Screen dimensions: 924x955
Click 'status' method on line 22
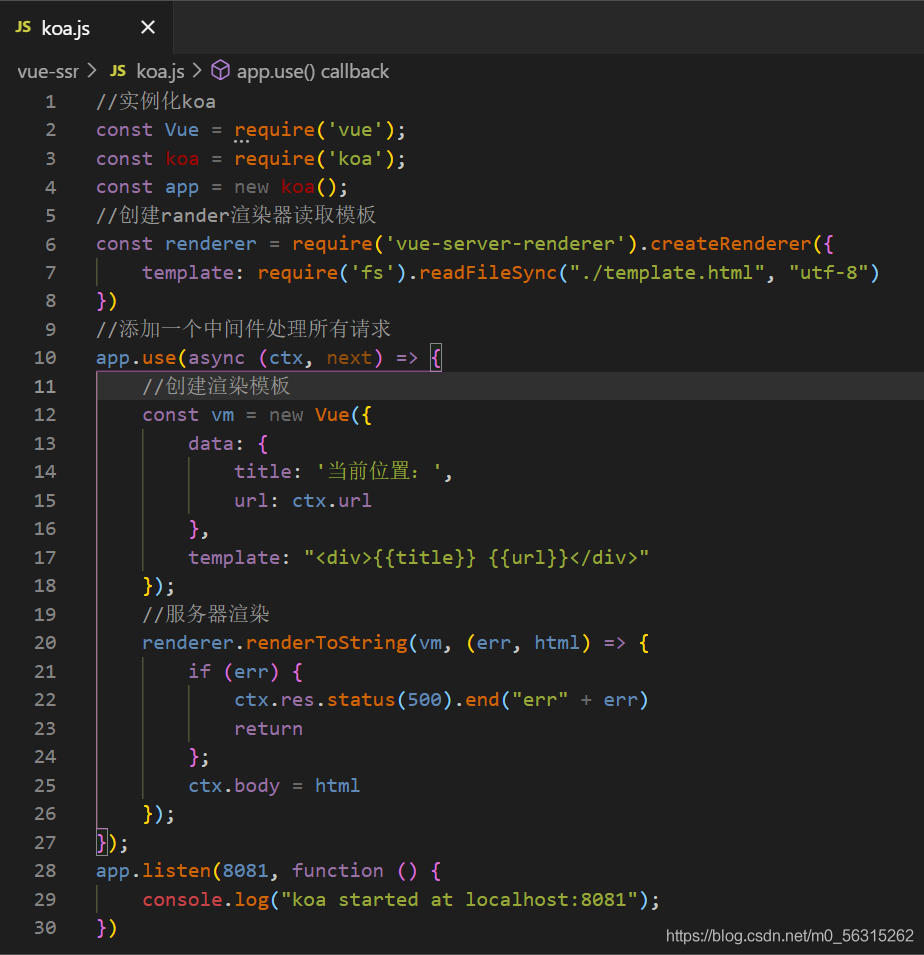tap(361, 700)
